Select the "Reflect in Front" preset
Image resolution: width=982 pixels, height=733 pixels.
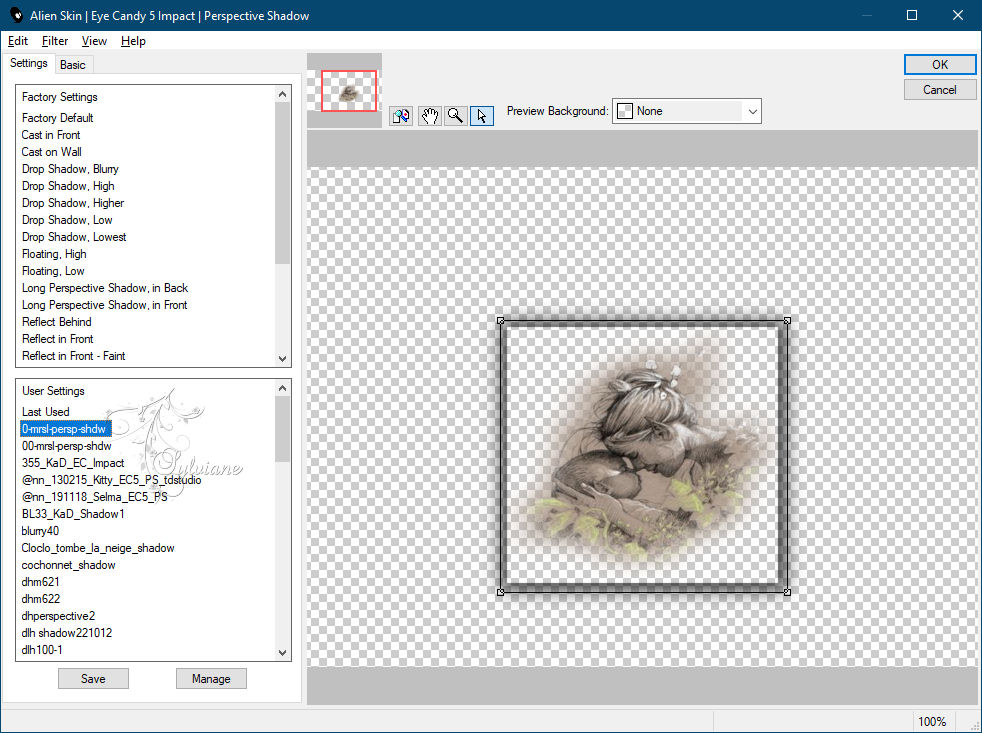pos(58,338)
